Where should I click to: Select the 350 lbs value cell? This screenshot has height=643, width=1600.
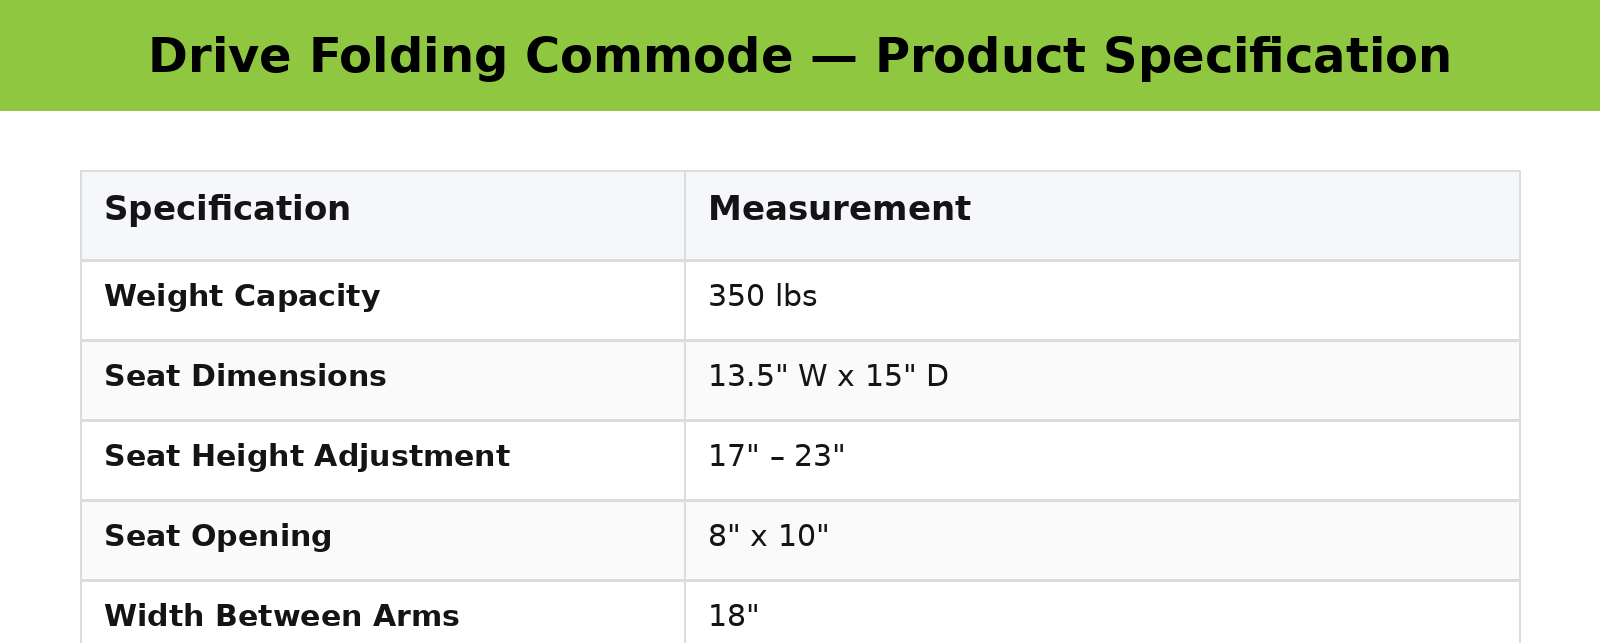[x=762, y=297]
